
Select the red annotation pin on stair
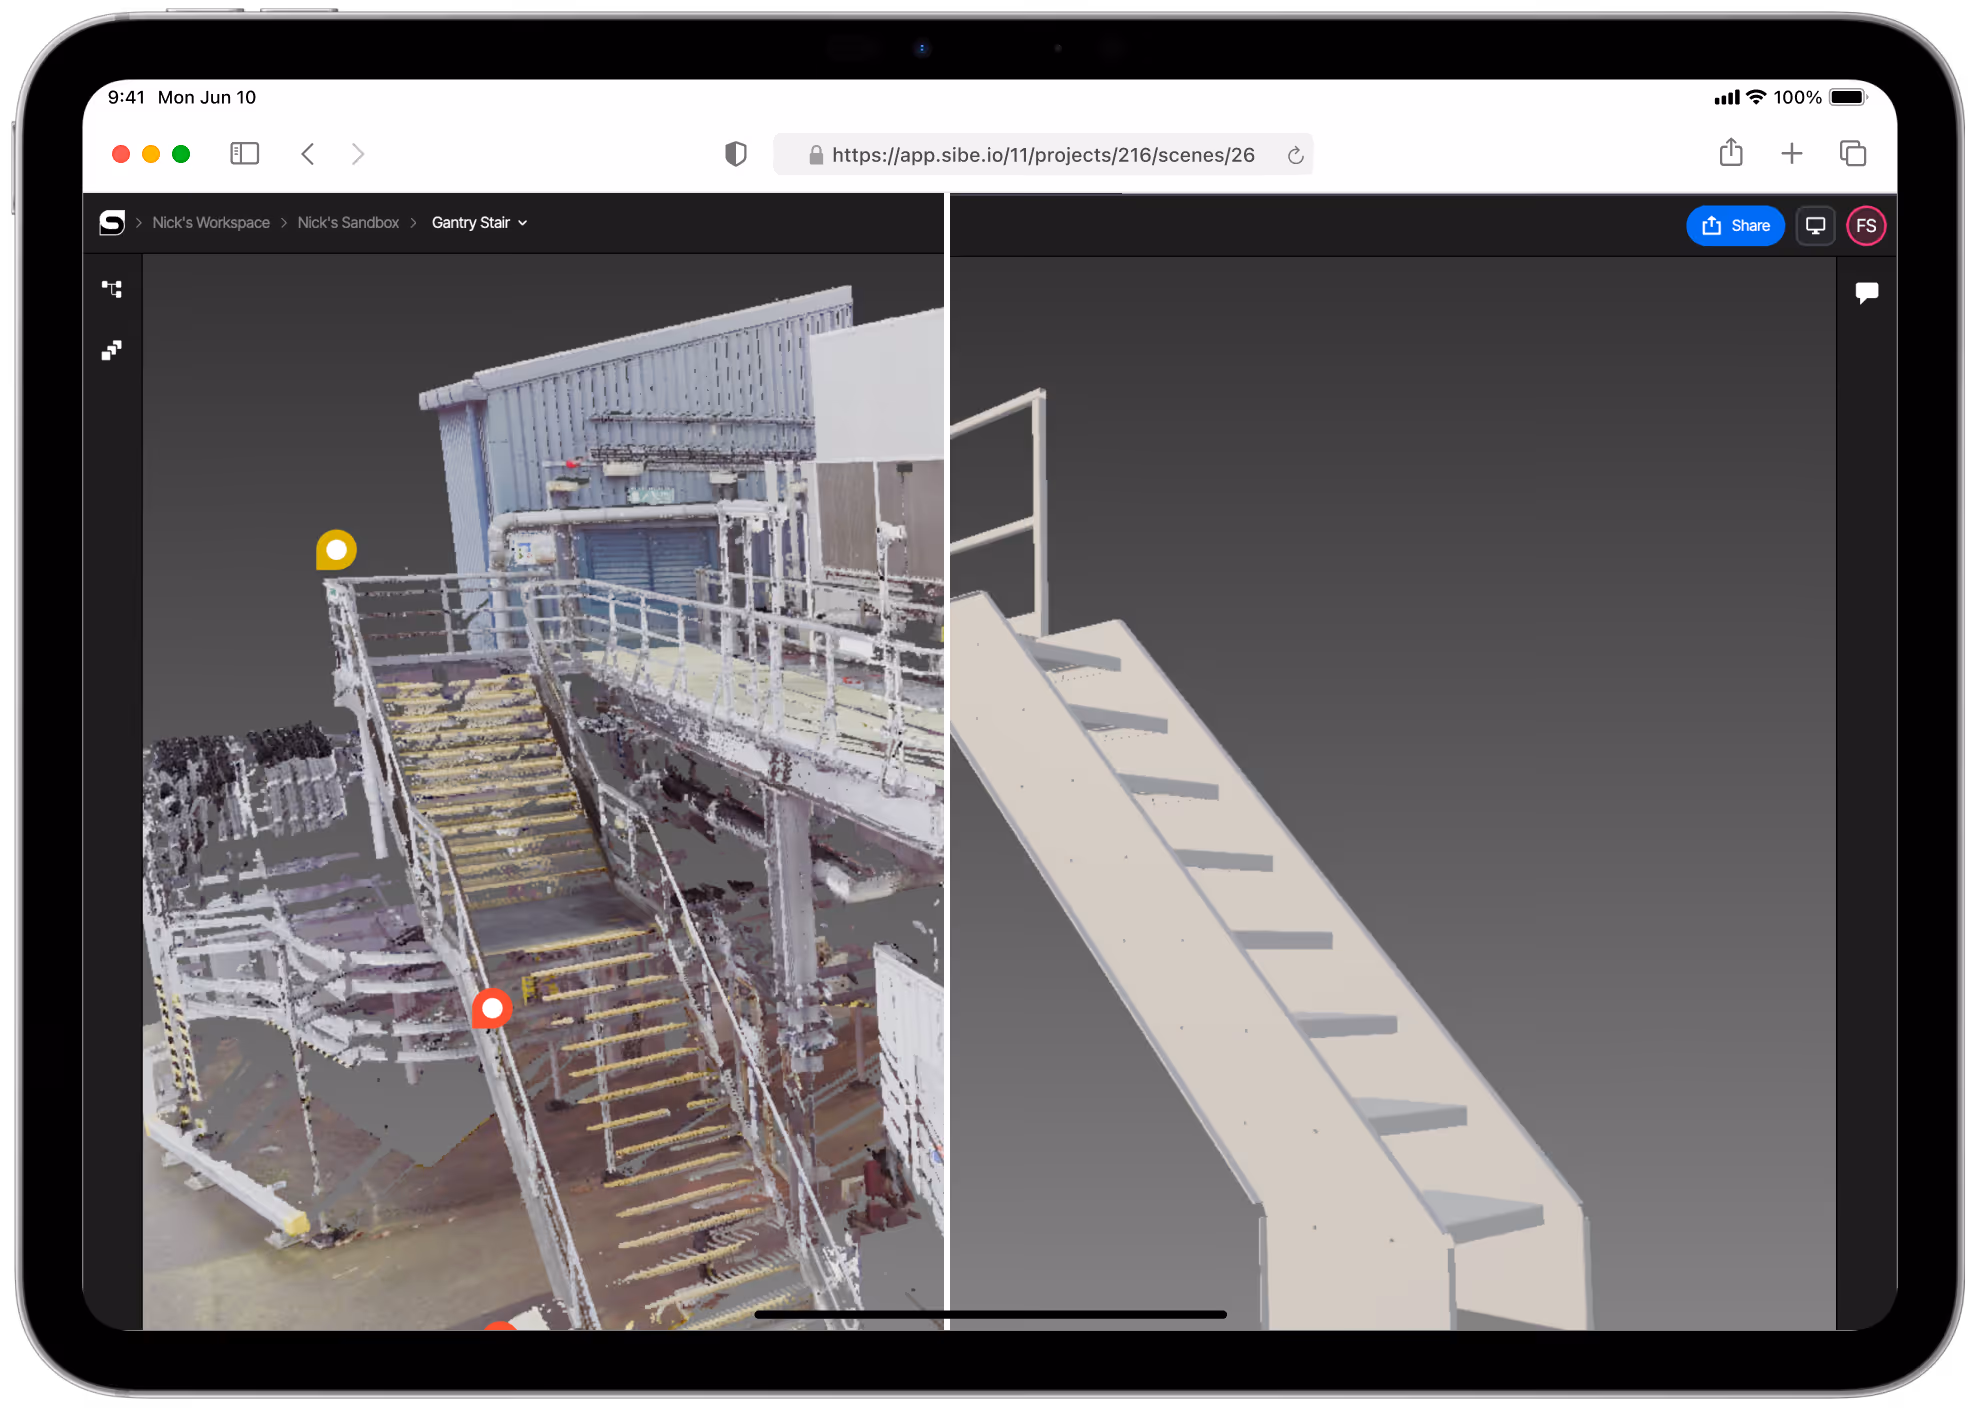coord(492,1008)
